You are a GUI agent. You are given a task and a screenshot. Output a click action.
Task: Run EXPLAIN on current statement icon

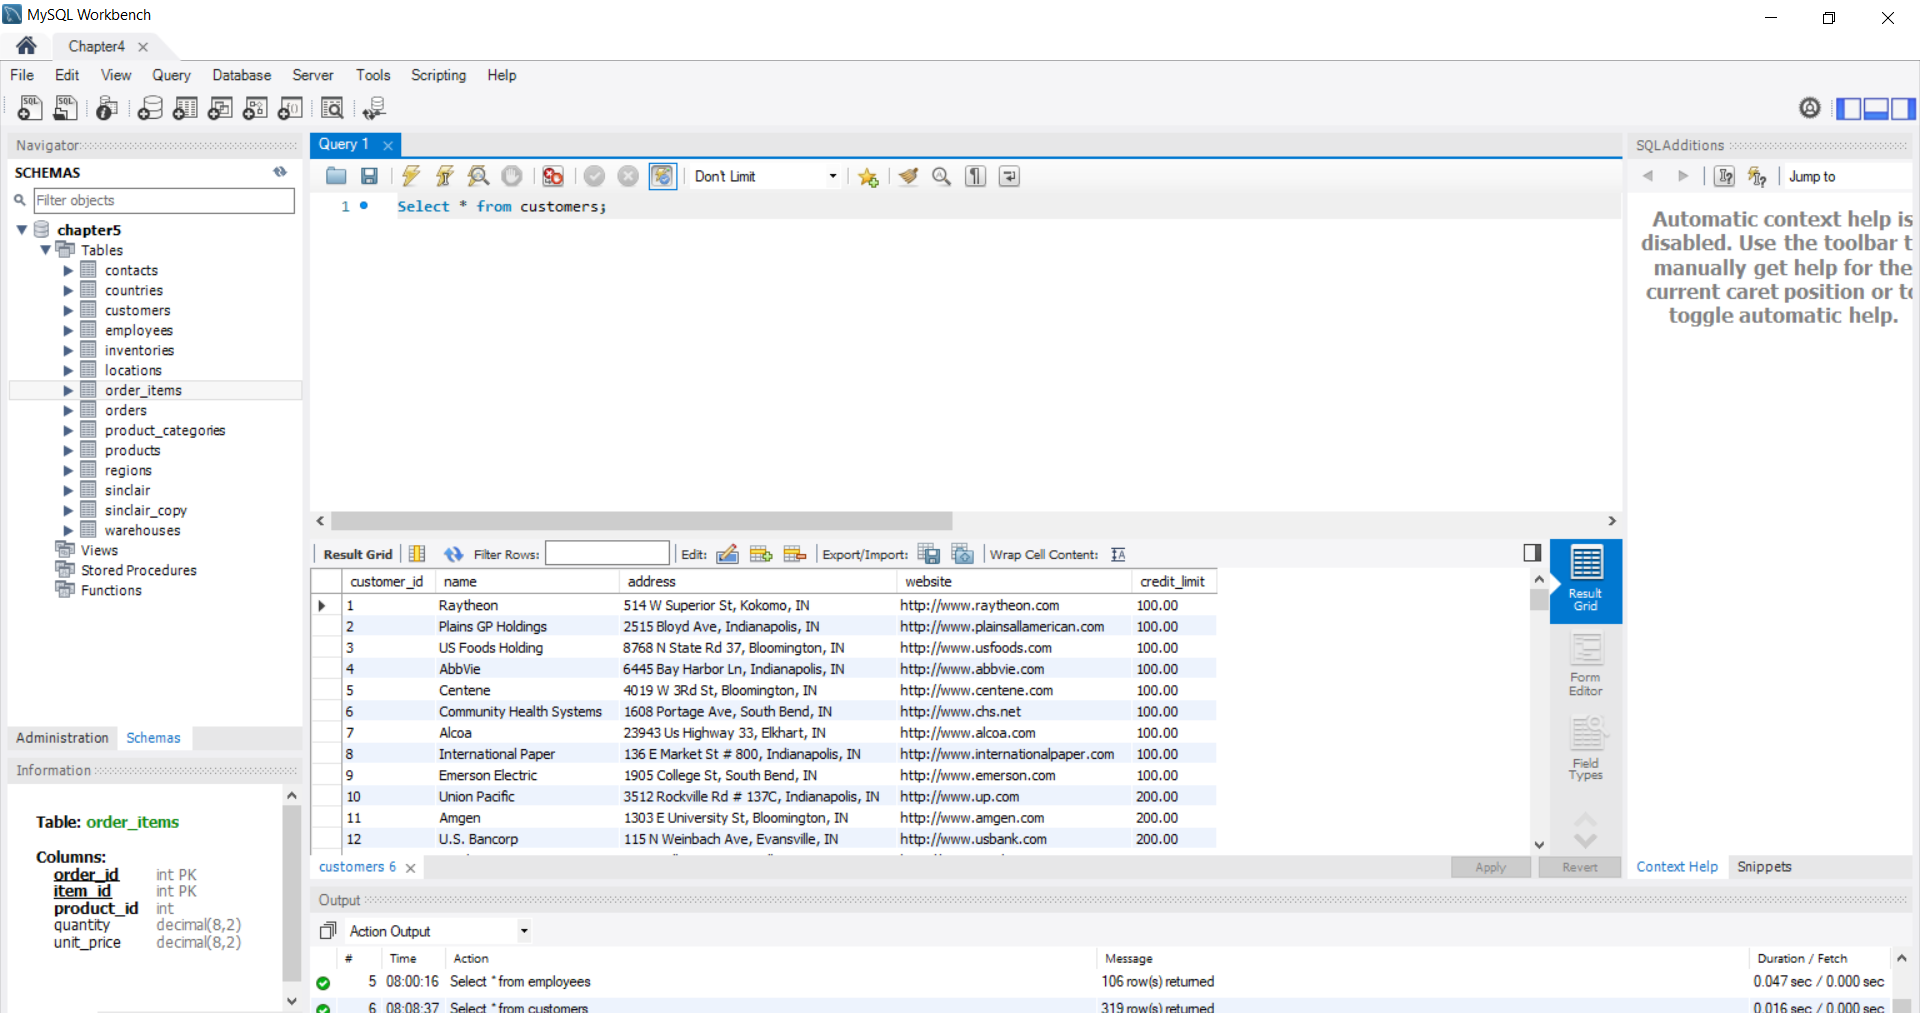[479, 176]
